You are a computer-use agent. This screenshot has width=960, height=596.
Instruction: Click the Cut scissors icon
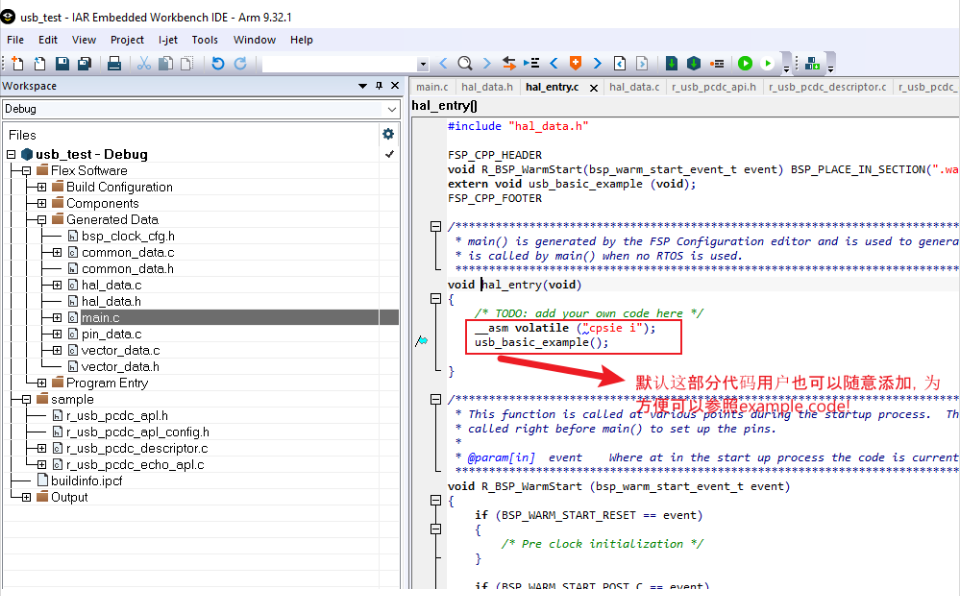pyautogui.click(x=144, y=63)
